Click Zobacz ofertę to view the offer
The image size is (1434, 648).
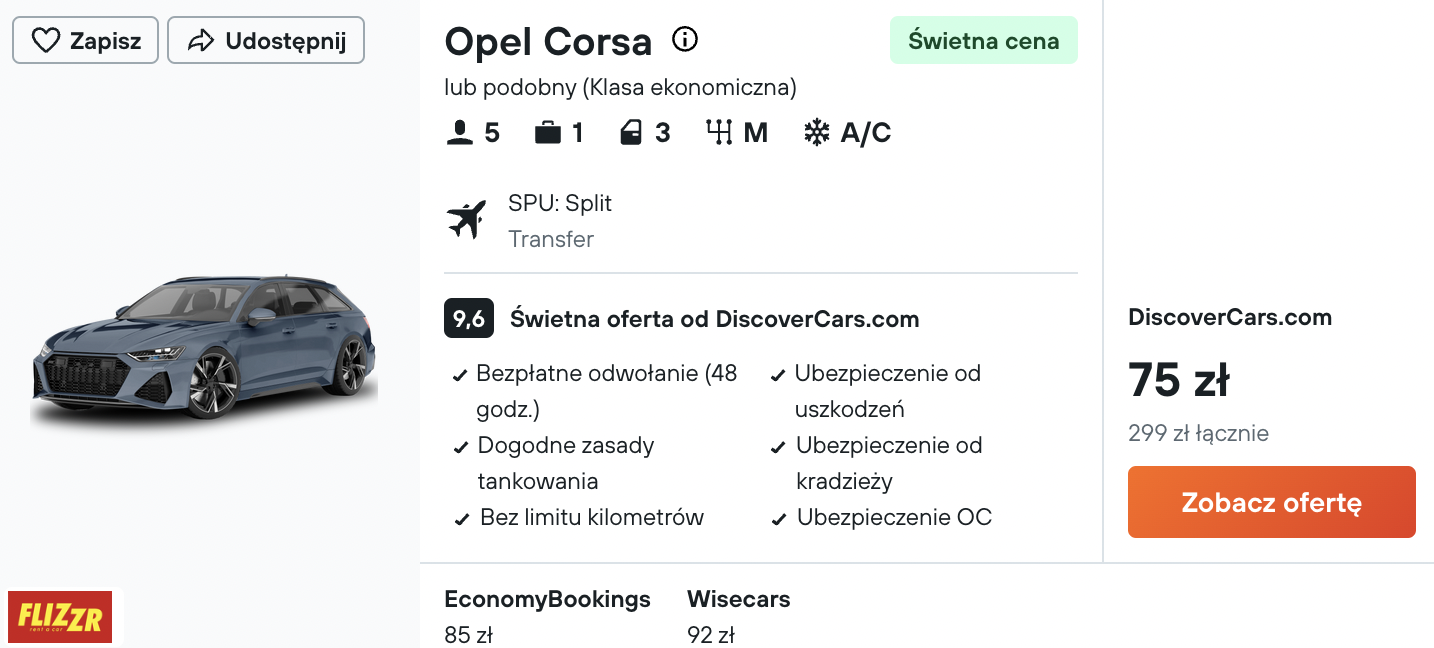(1272, 502)
